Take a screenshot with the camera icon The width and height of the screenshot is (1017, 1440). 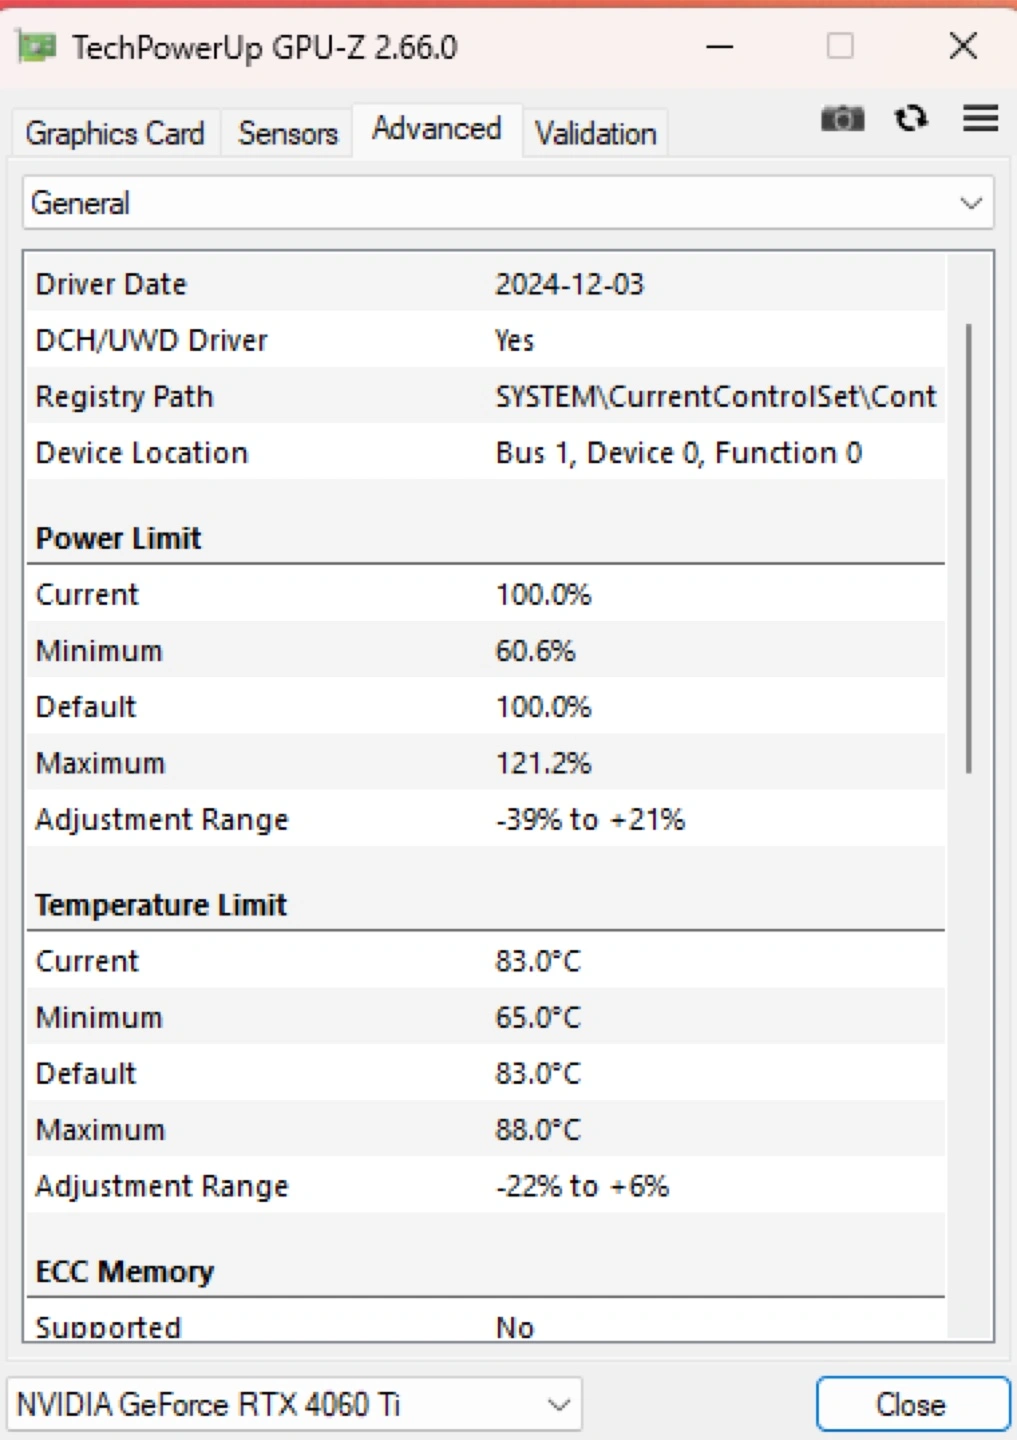(842, 119)
